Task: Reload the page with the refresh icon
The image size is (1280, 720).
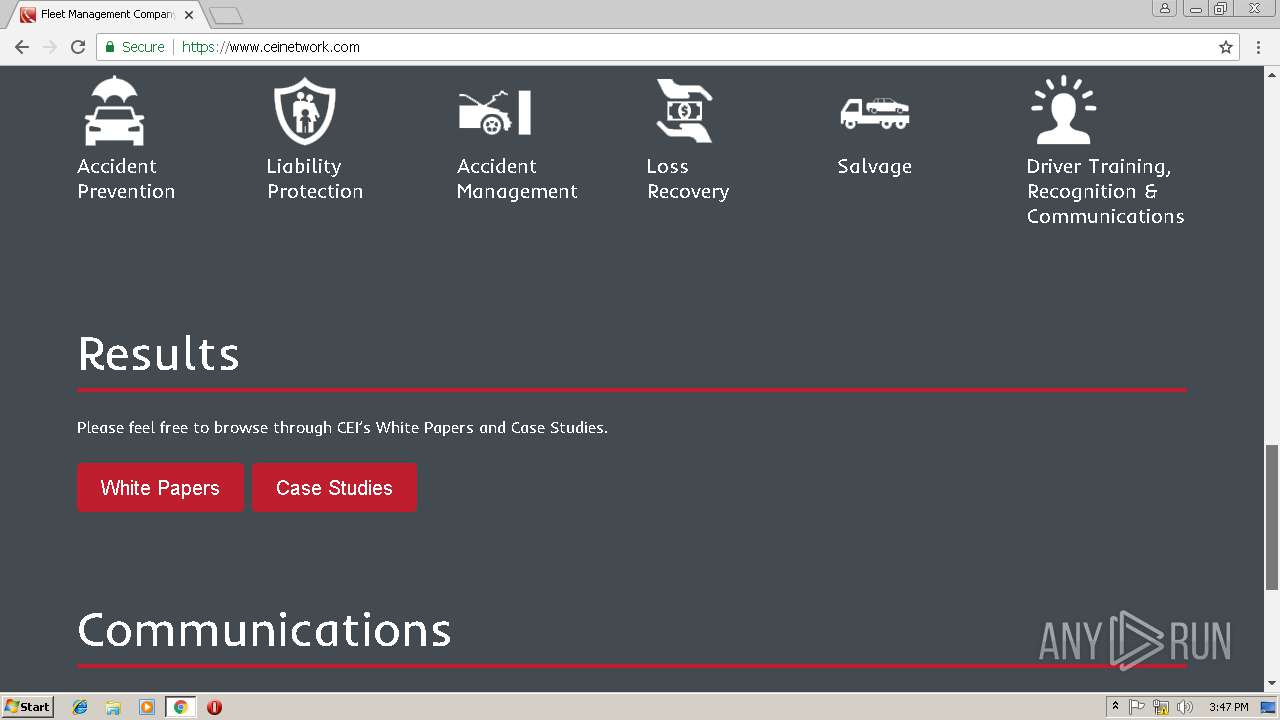Action: (78, 47)
